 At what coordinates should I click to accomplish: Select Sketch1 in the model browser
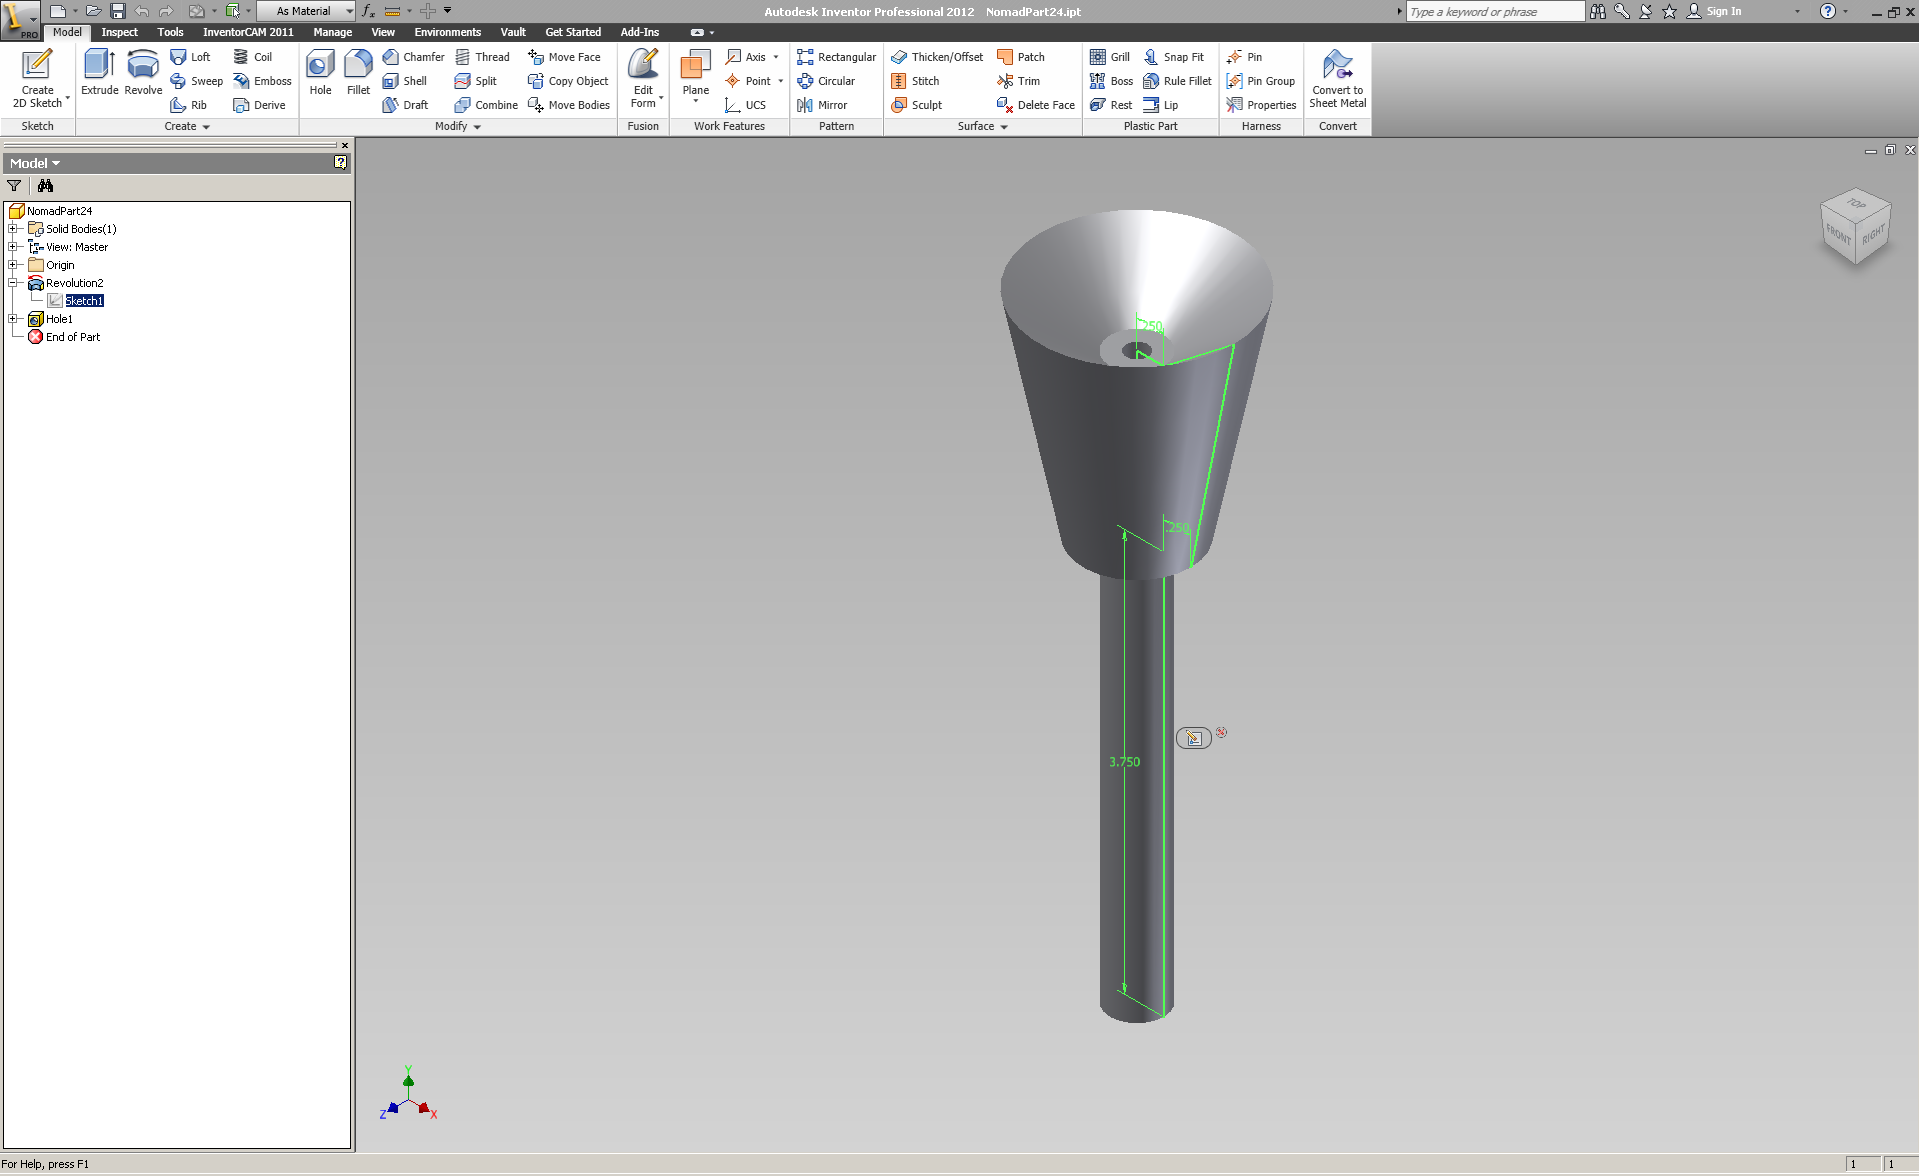[x=85, y=301]
